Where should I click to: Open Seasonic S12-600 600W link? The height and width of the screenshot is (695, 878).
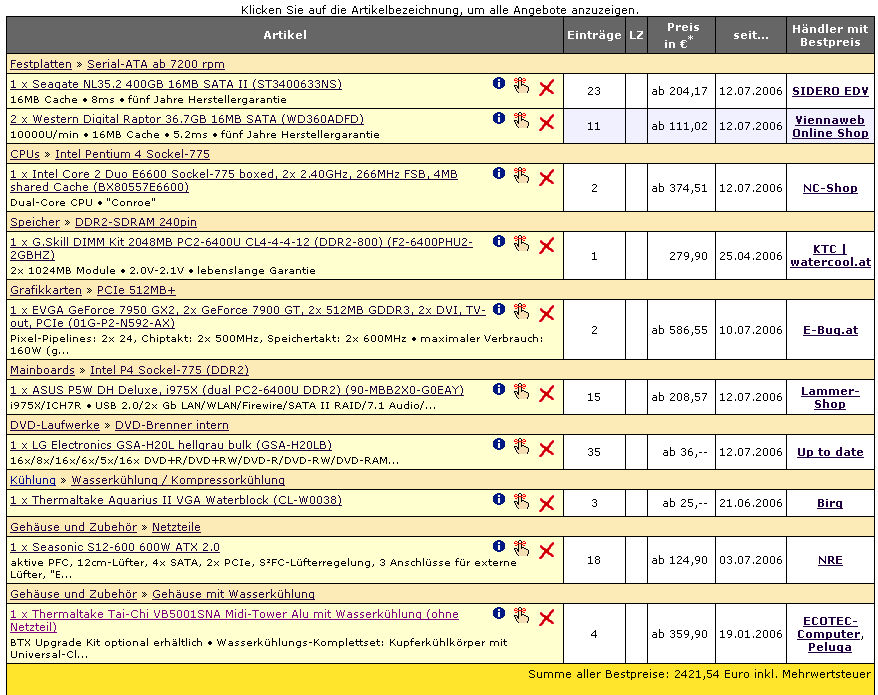tap(115, 547)
